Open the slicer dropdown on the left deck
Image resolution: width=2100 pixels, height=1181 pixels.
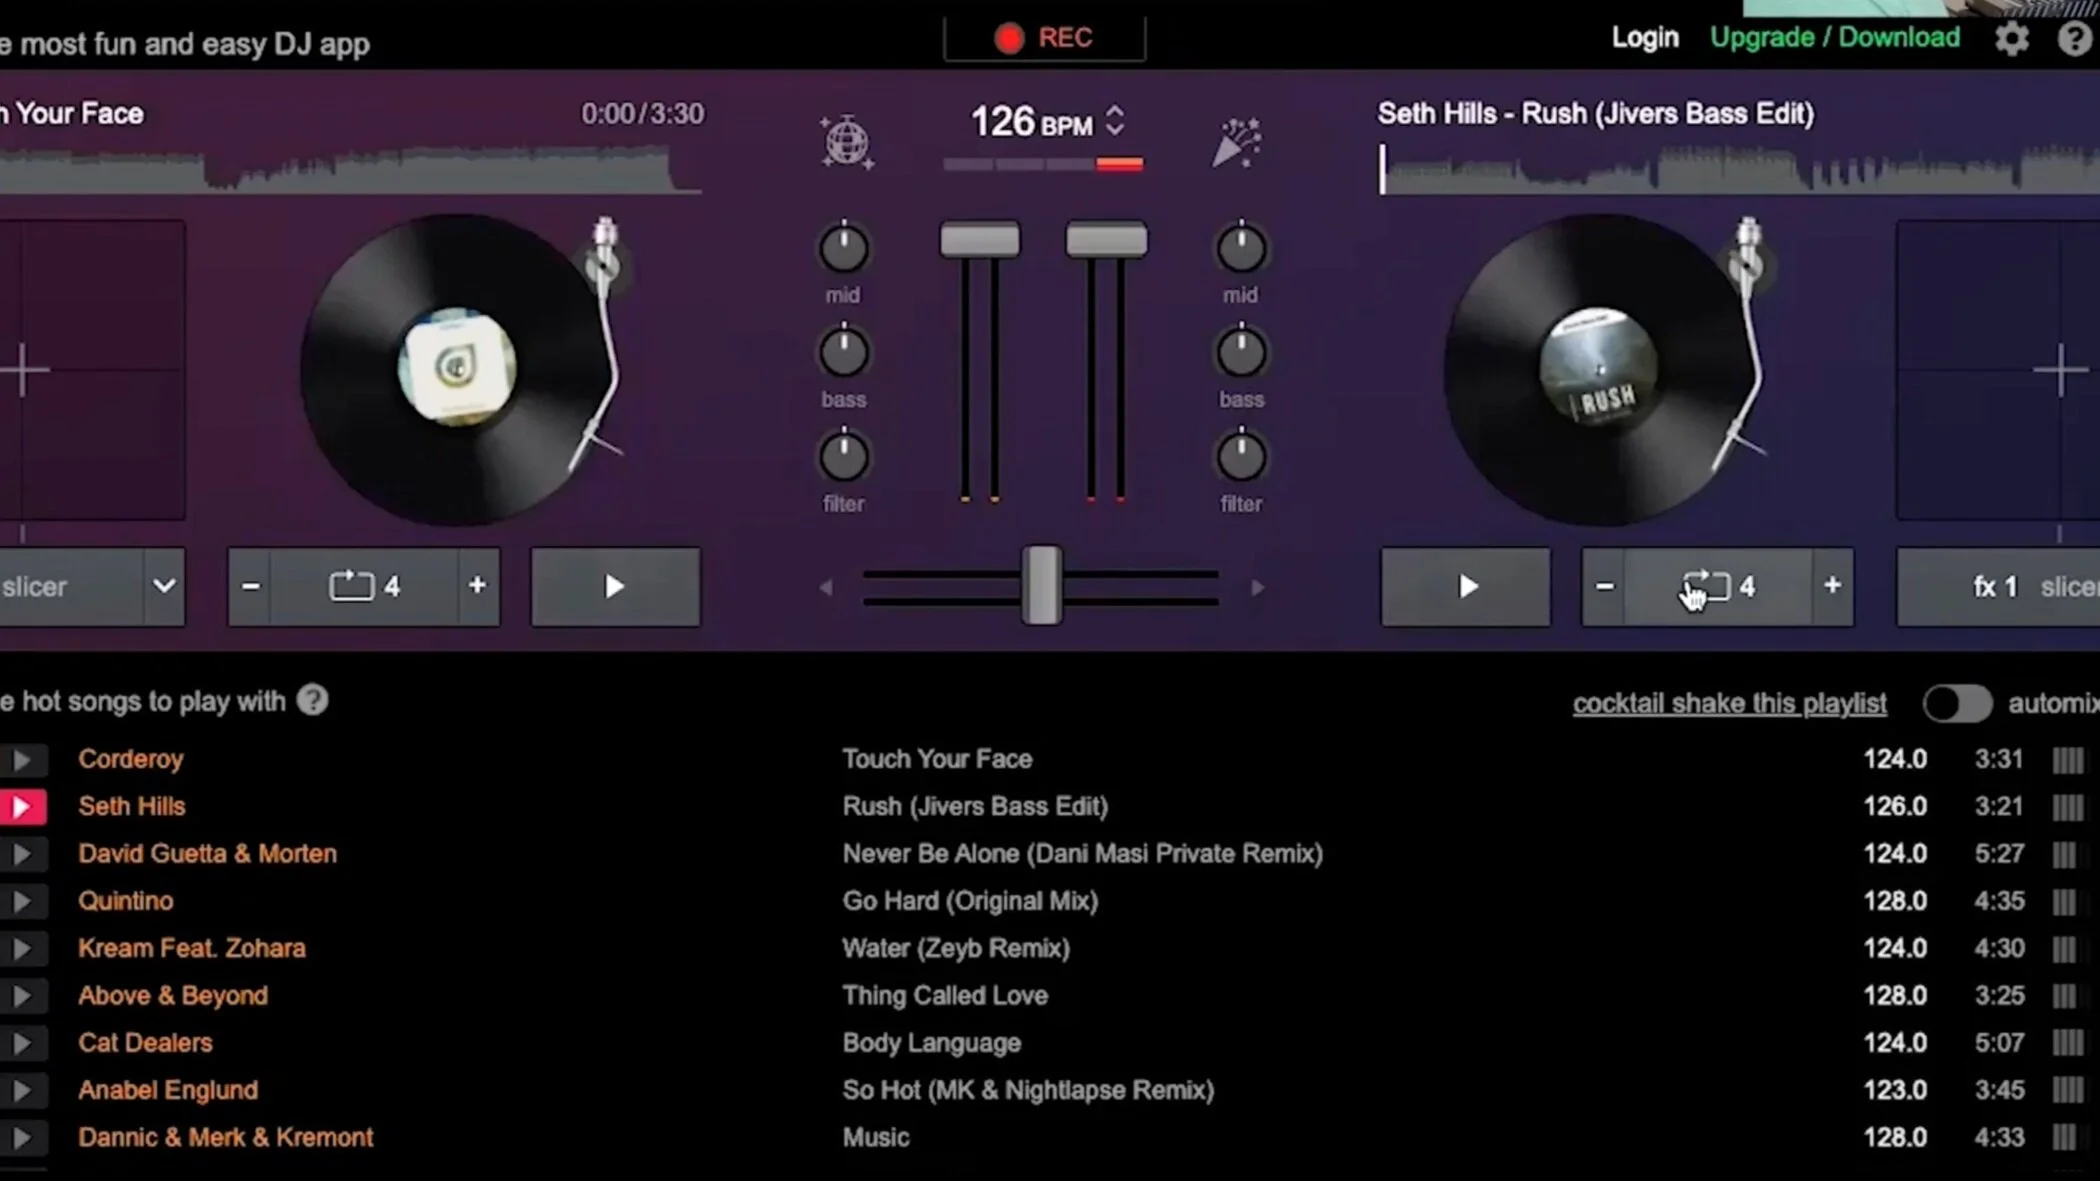(163, 587)
